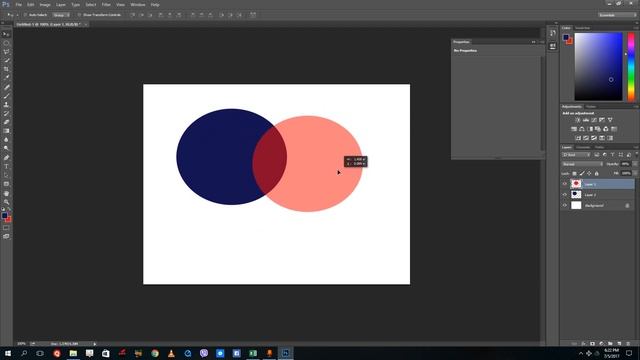
Task: Click Auto-Align Layers in options bar
Action: [x=253, y=15]
